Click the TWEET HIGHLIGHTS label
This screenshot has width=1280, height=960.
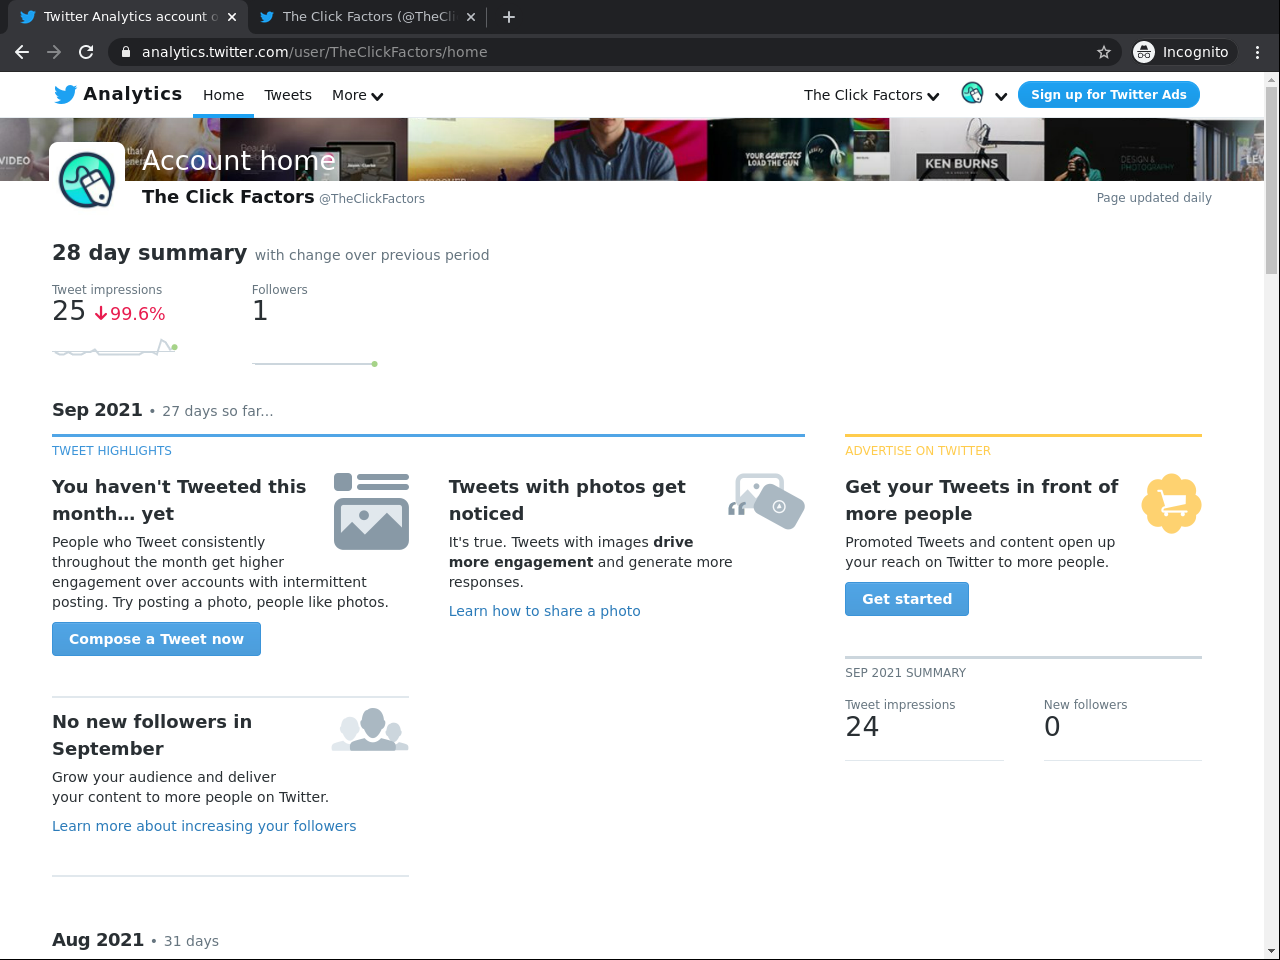point(112,451)
